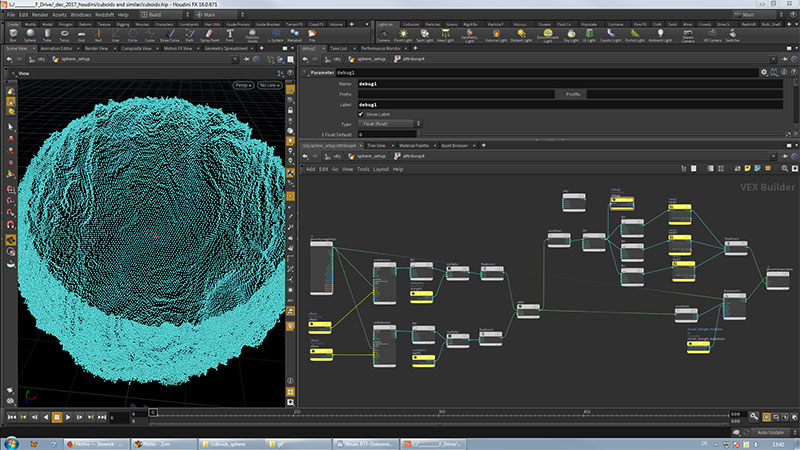Open the Redshift menu
Image resolution: width=800 pixels, height=450 pixels.
pos(105,15)
